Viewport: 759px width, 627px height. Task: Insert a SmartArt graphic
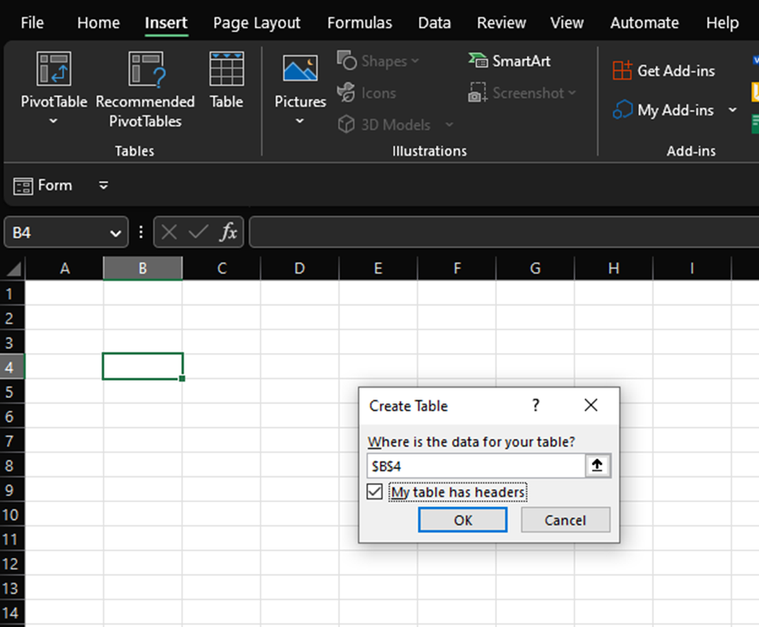coord(510,61)
